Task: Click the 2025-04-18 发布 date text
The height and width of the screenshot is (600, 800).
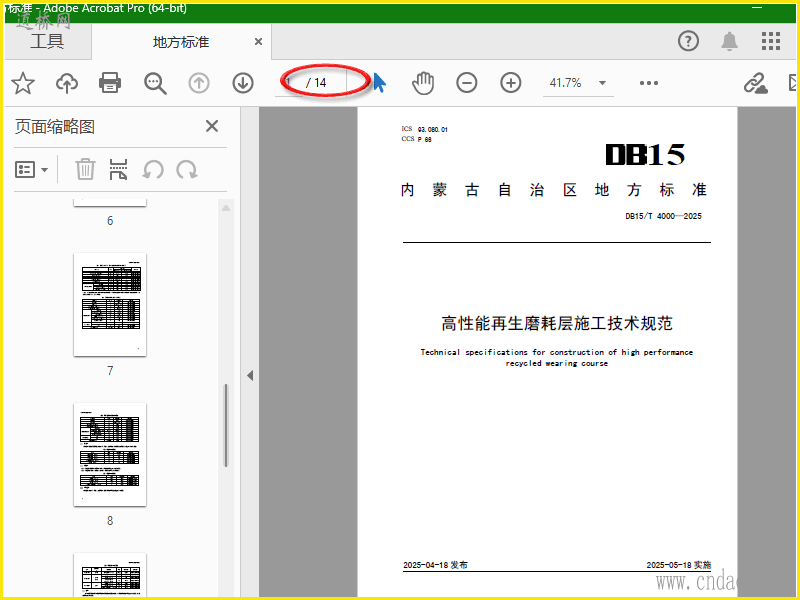Action: tap(435, 565)
